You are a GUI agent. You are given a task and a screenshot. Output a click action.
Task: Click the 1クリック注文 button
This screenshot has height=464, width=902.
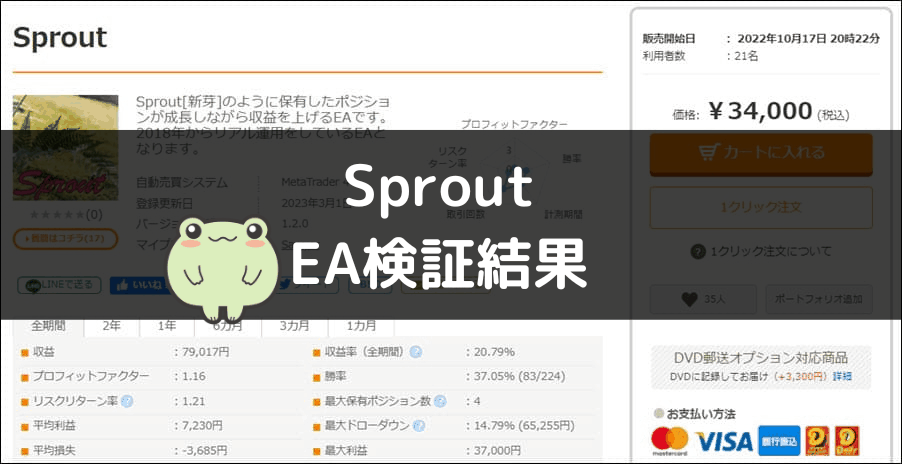[761, 208]
